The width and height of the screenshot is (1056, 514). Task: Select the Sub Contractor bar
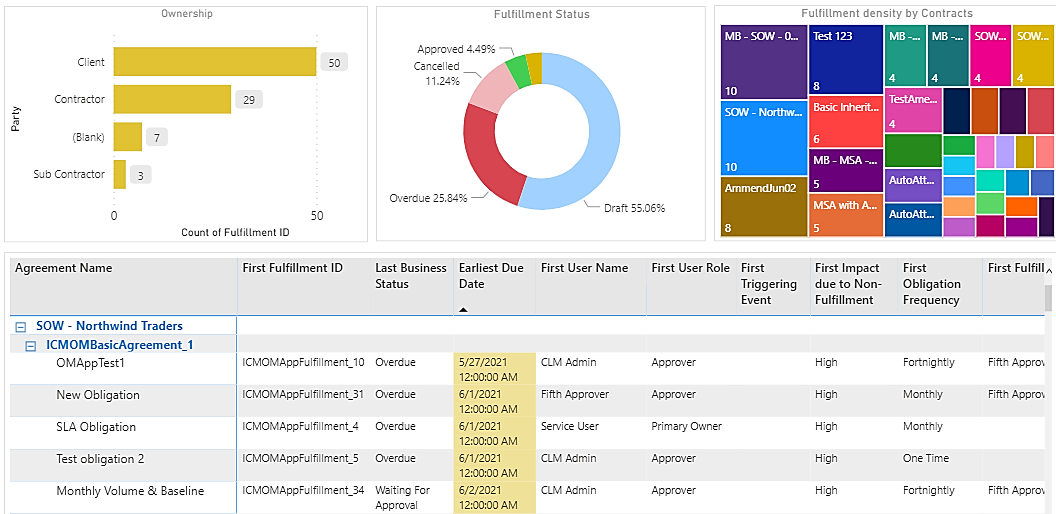[x=119, y=174]
